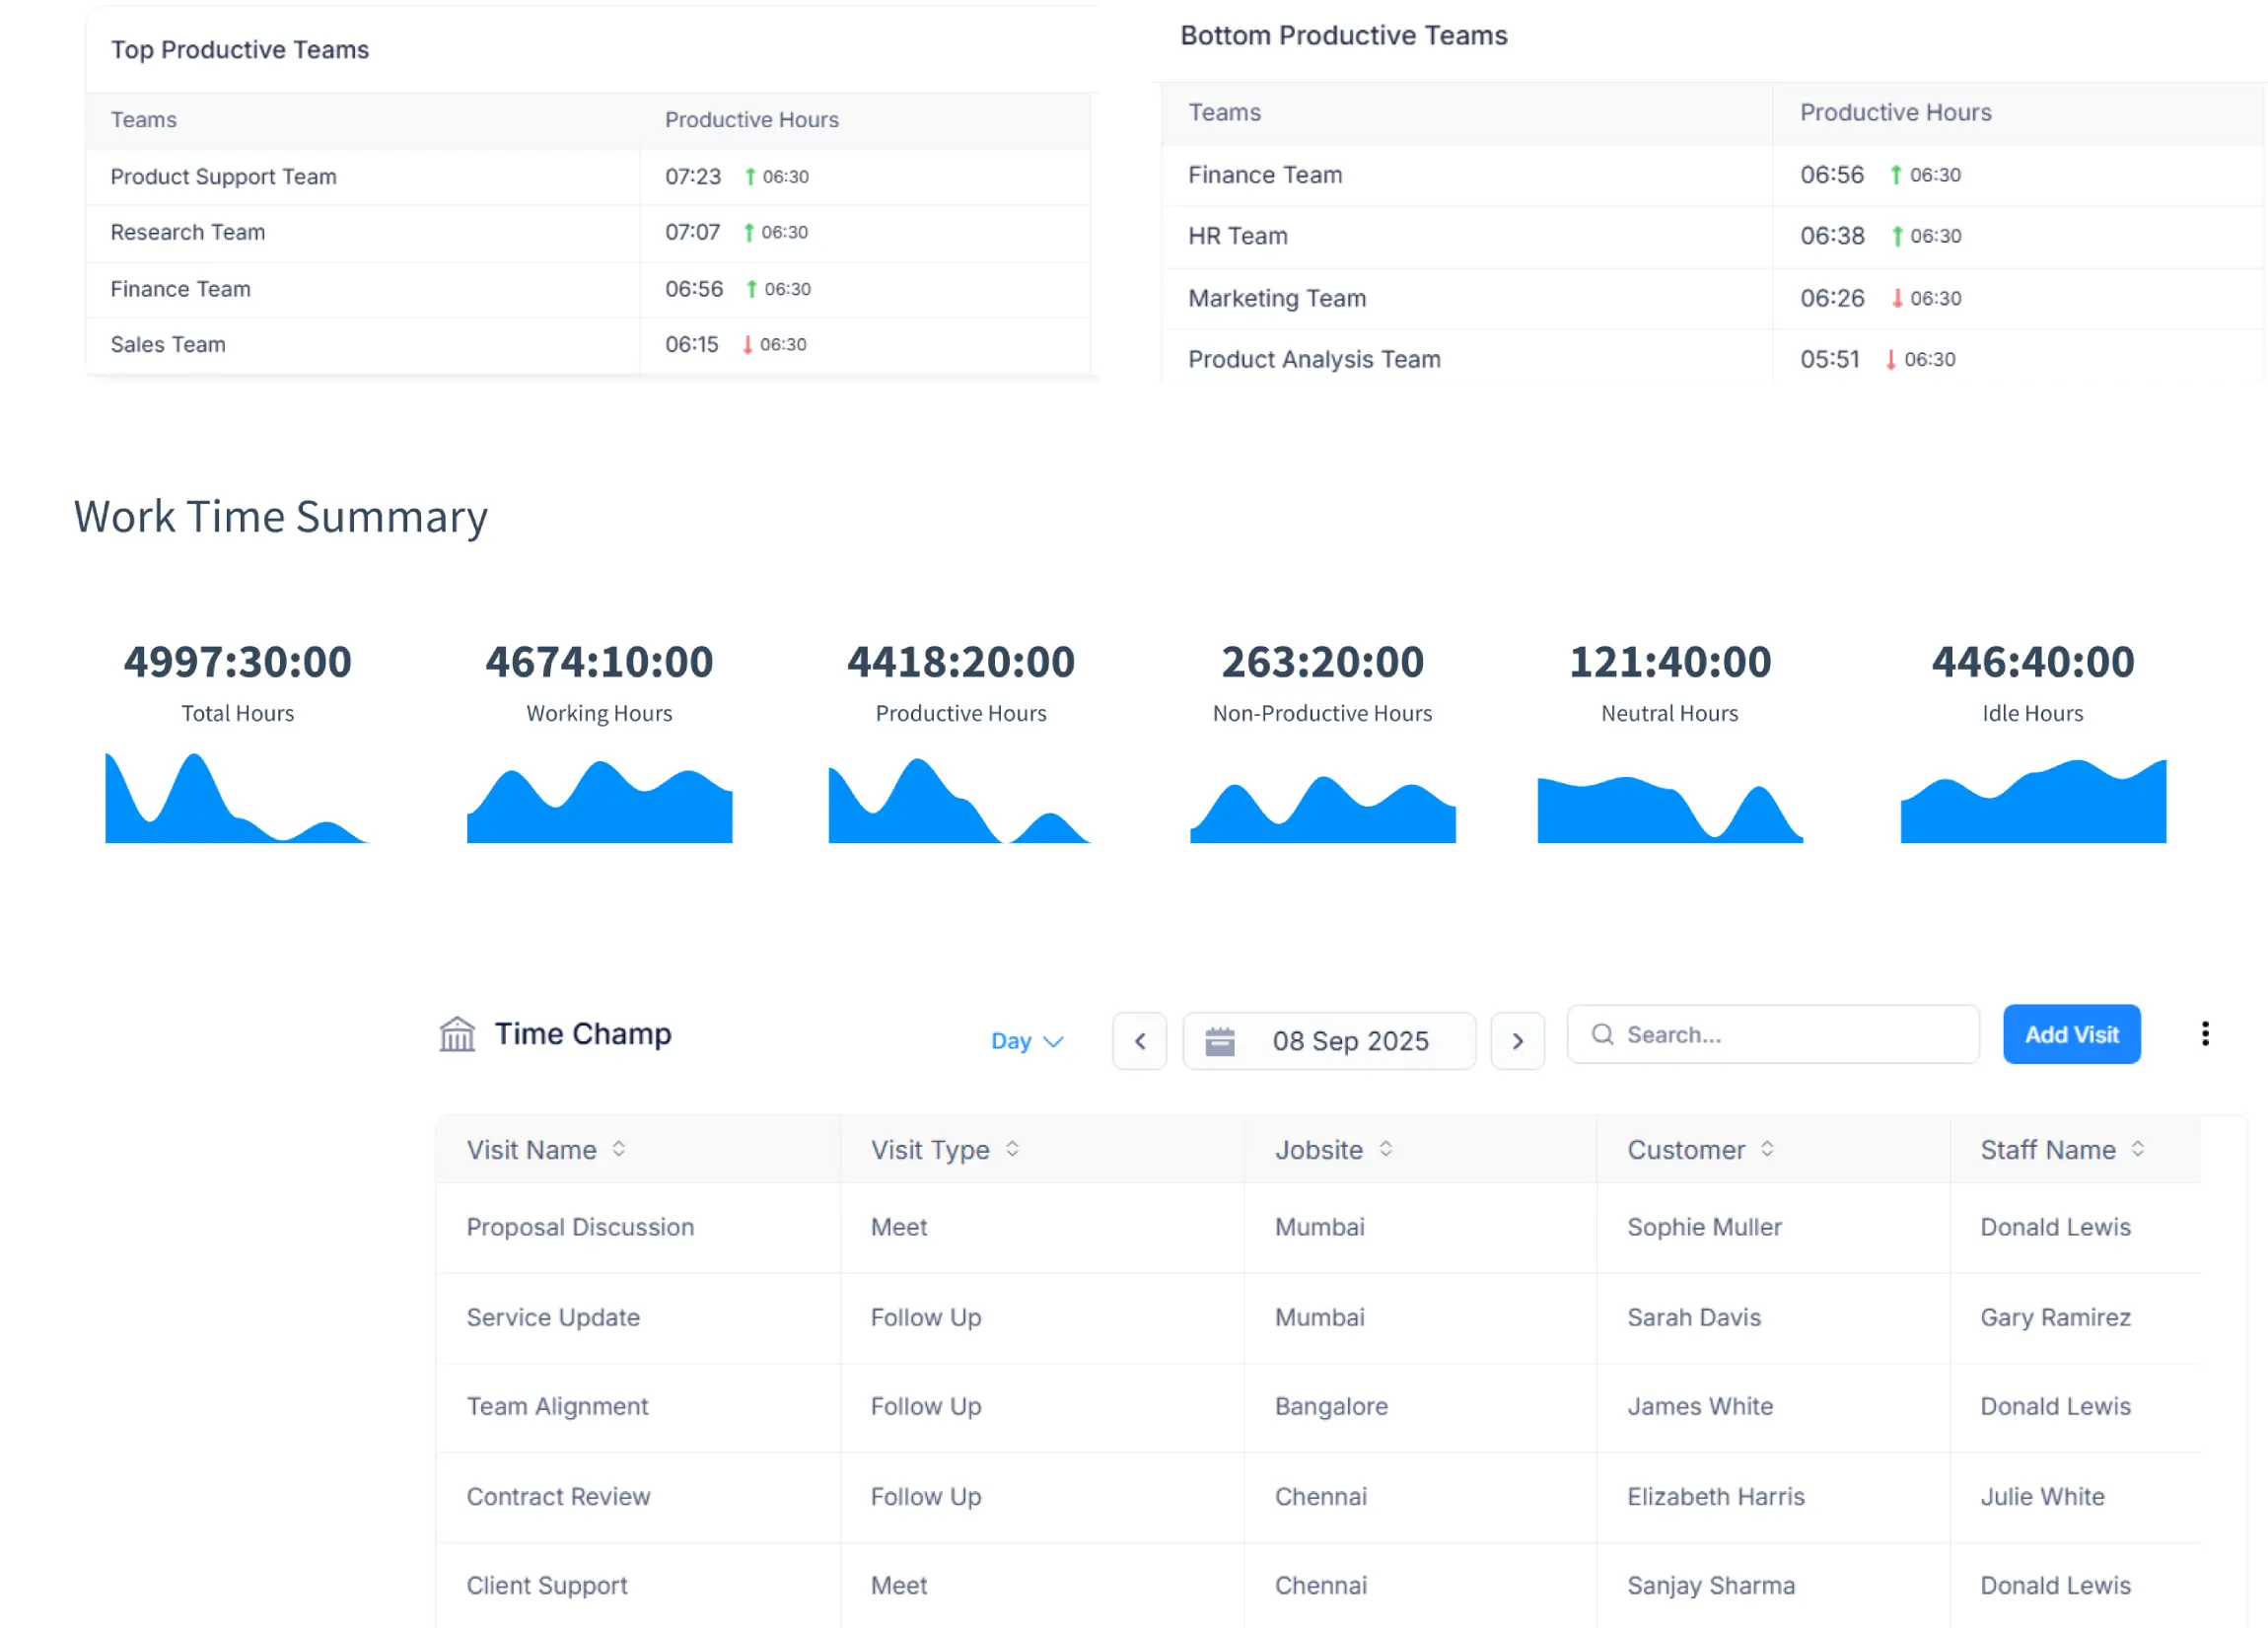Open the three-dot kebab menu
The width and height of the screenshot is (2268, 1628).
[x=2204, y=1034]
